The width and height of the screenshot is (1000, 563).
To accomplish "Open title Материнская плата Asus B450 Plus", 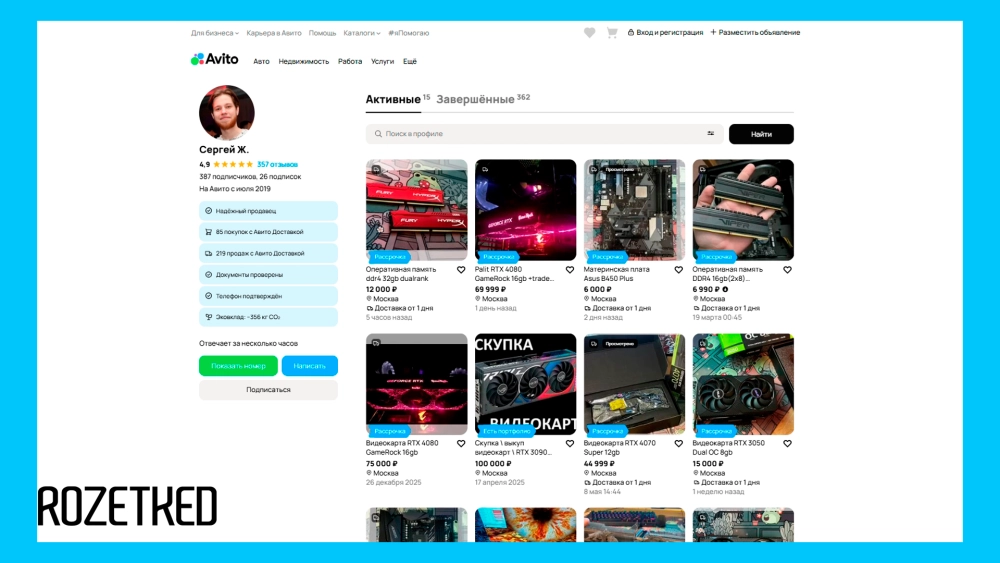I will 617,274.
